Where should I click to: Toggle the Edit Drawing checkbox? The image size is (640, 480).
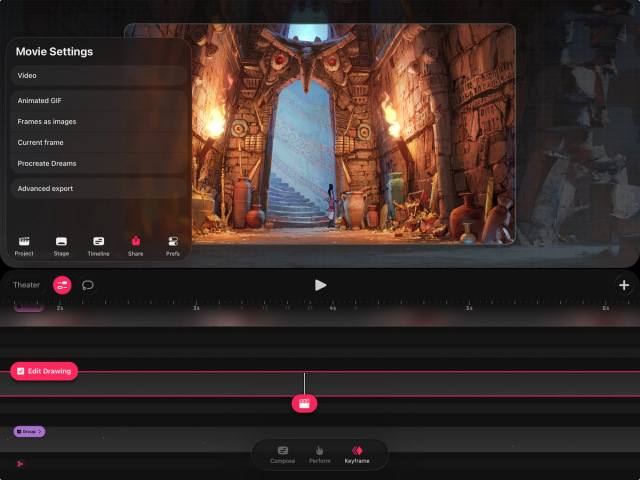click(x=21, y=371)
